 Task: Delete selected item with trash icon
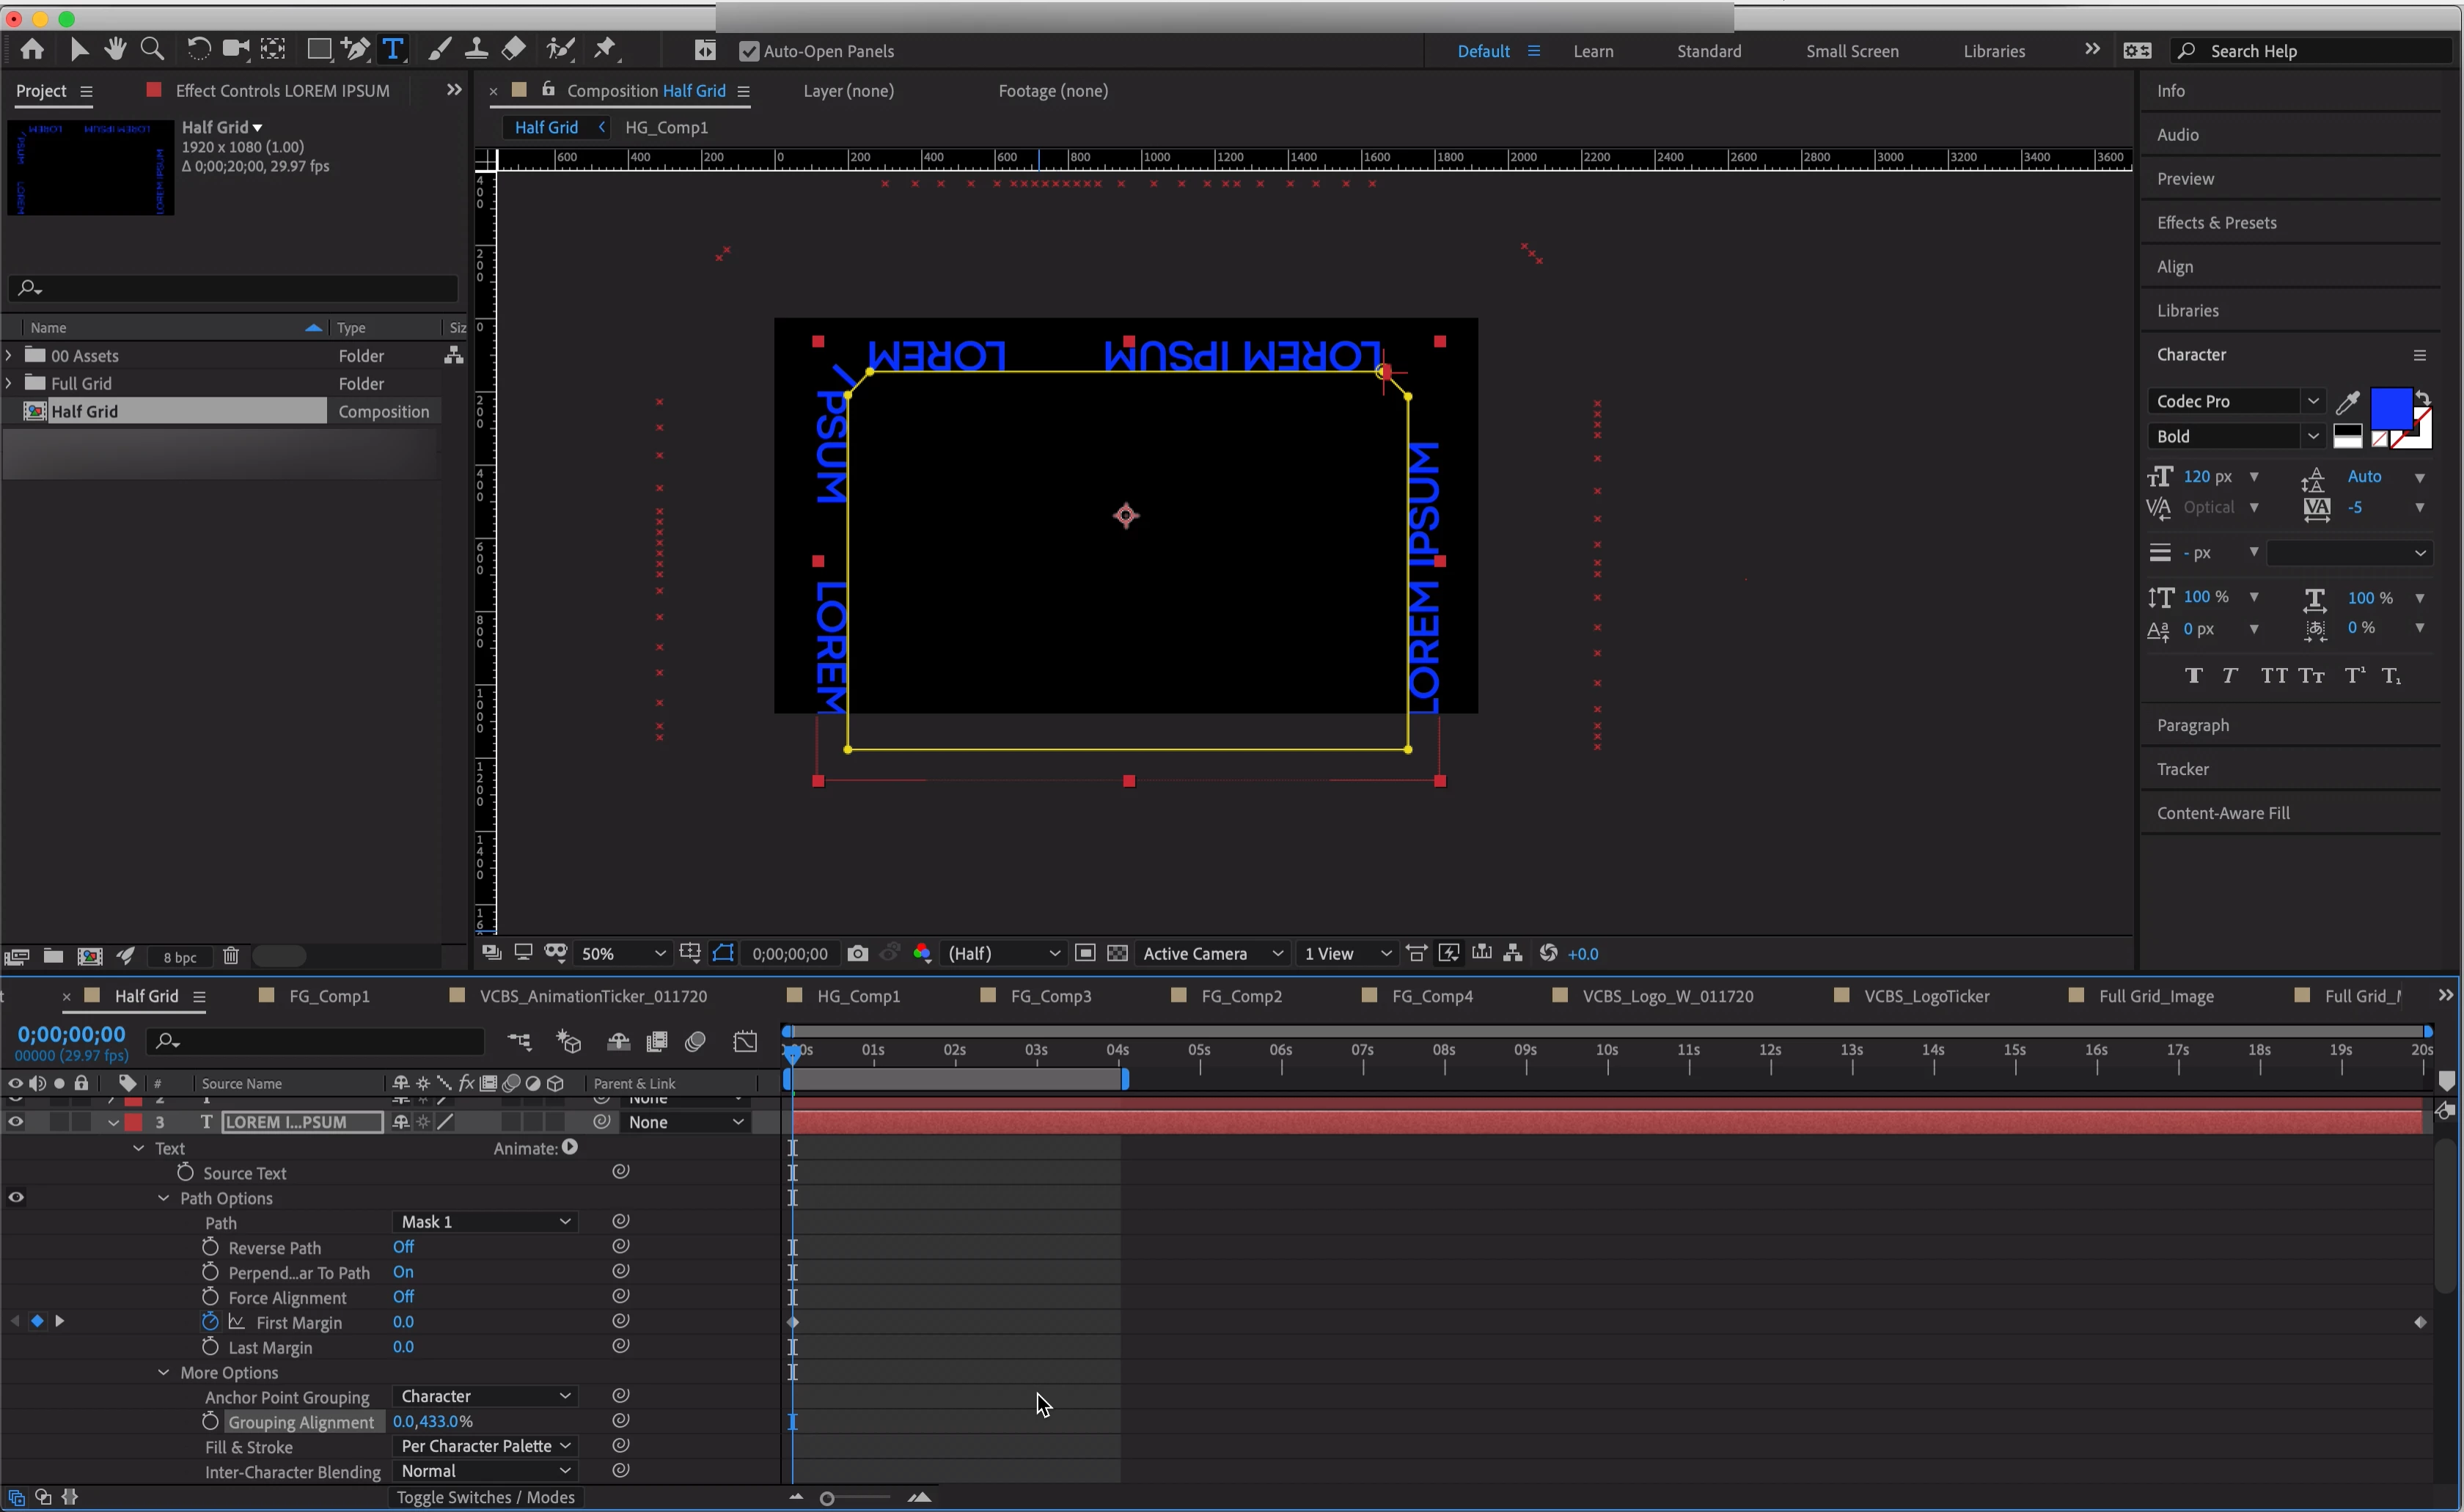231,956
